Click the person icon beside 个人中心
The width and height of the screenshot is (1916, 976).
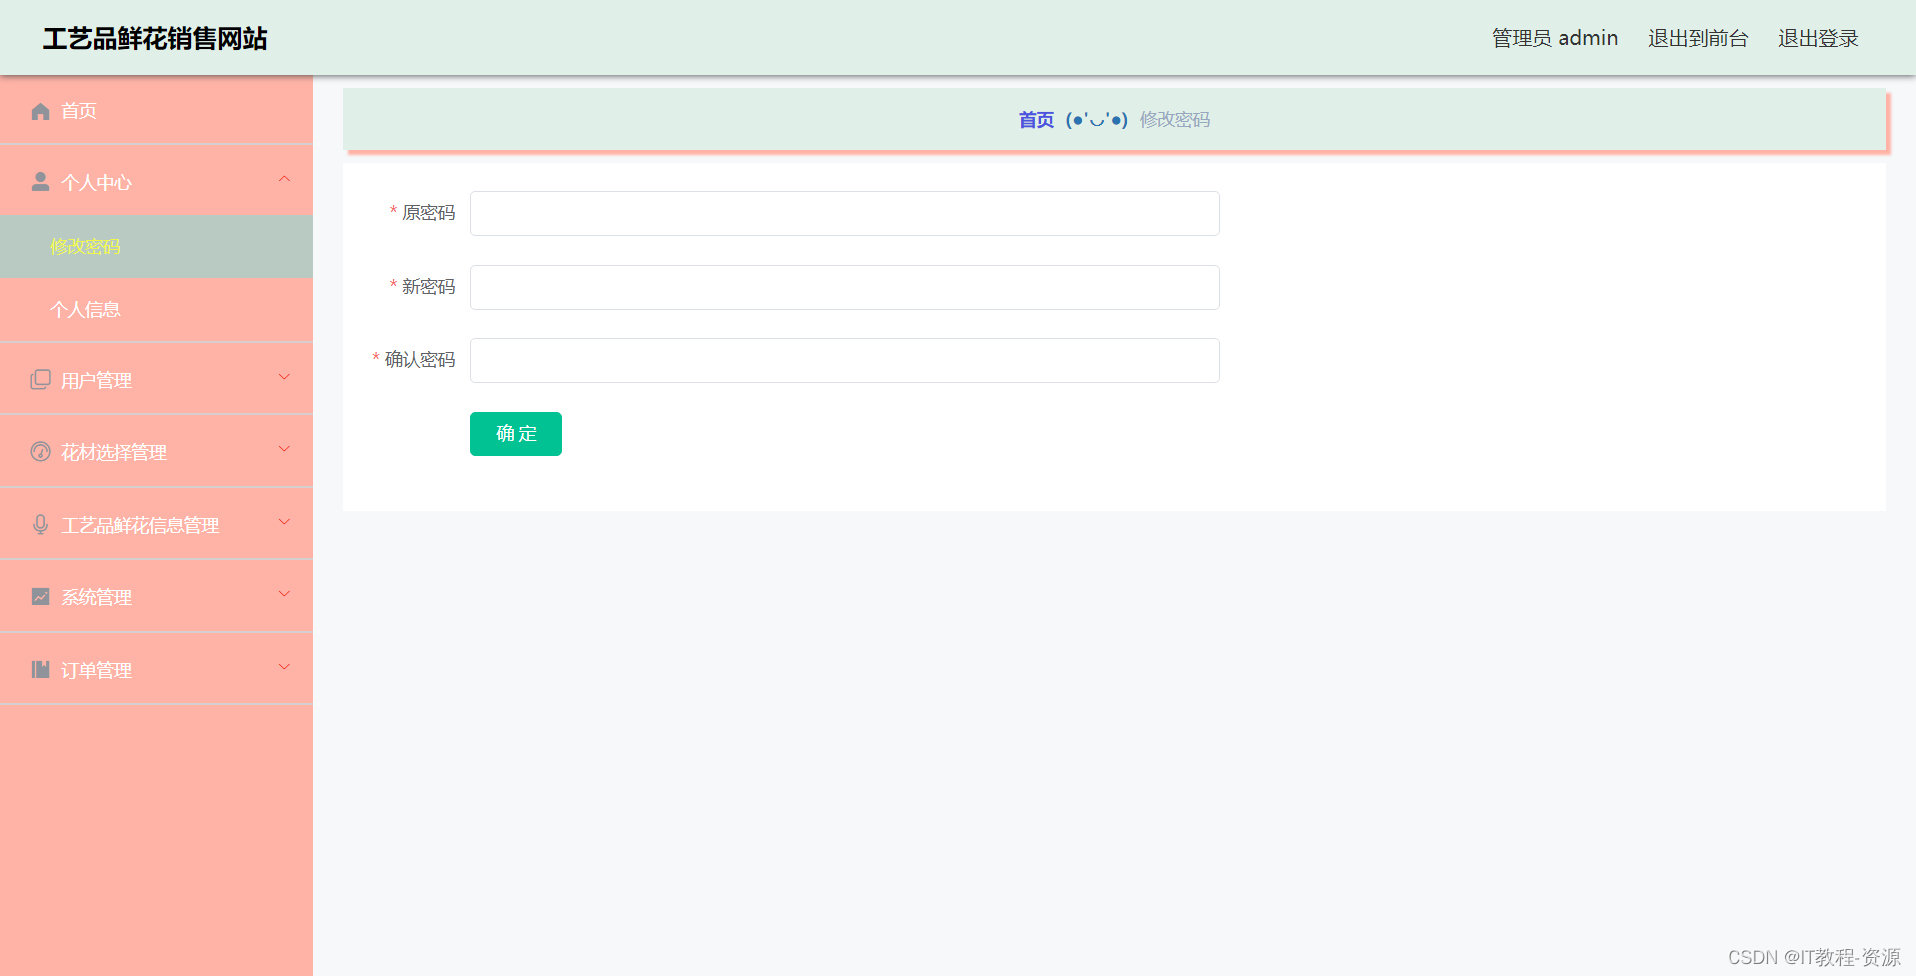[x=40, y=181]
